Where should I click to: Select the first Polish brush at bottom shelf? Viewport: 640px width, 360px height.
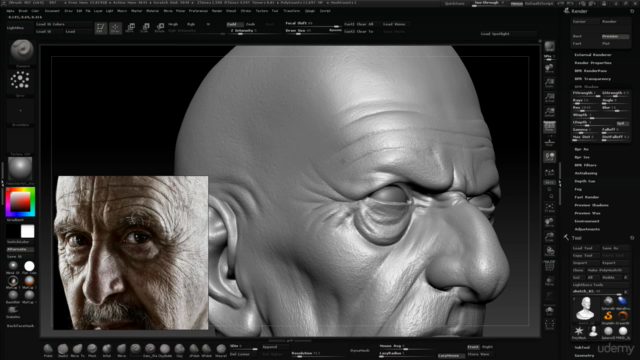tap(48, 349)
